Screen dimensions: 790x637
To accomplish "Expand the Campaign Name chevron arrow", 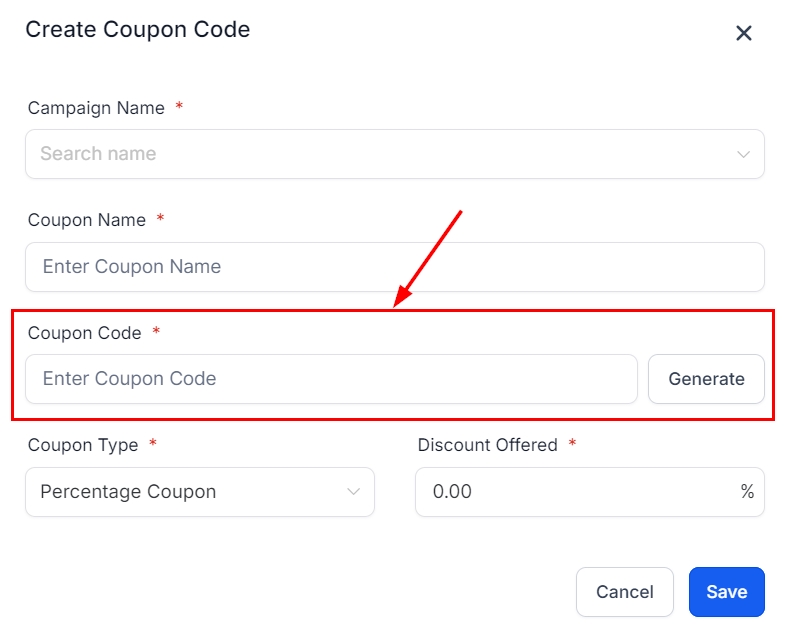I will 743,154.
